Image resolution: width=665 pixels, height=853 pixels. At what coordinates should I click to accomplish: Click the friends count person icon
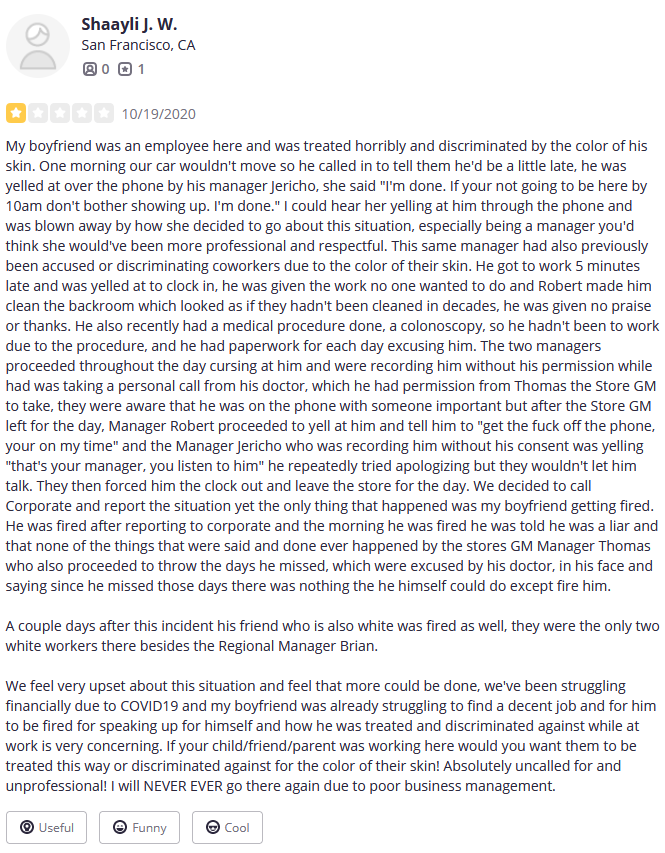[x=89, y=69]
